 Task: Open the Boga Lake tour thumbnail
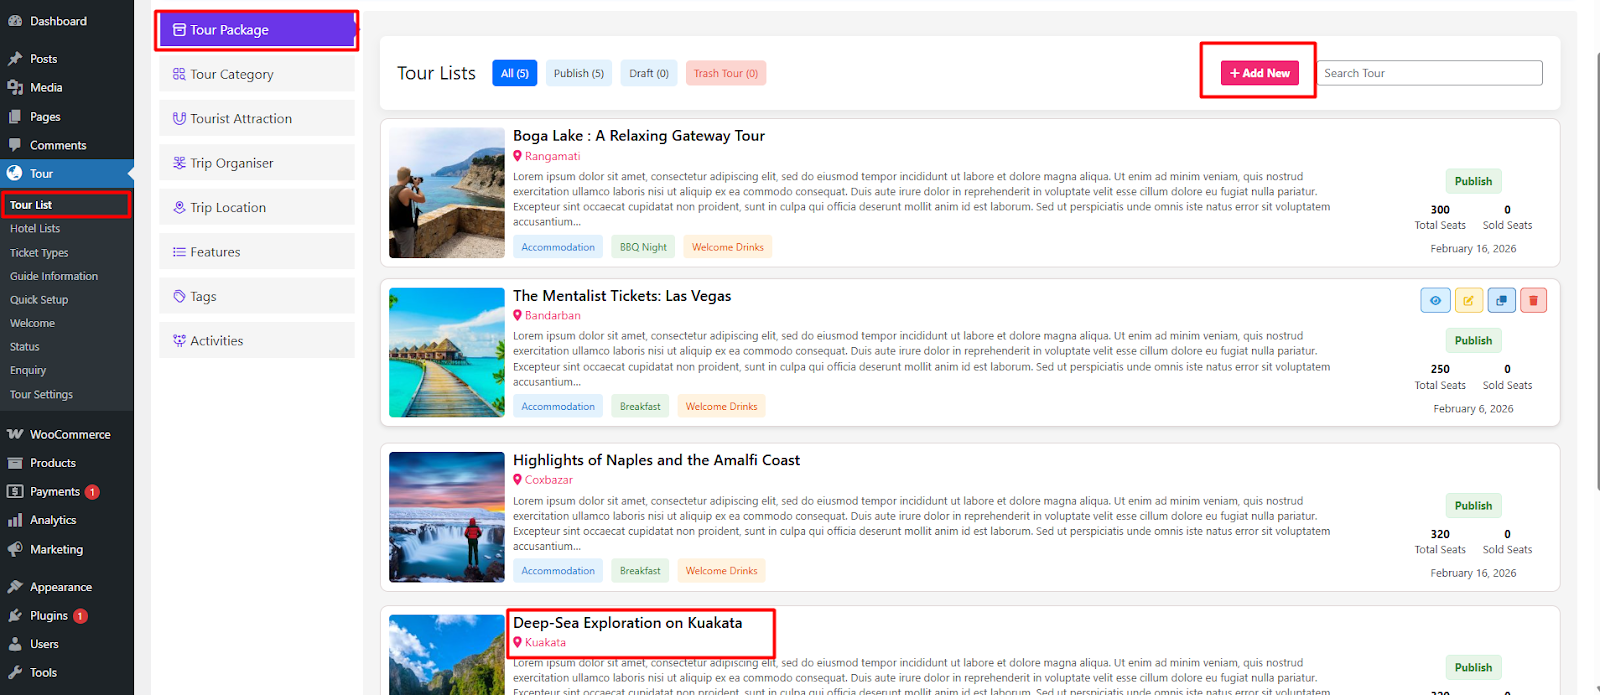447,193
